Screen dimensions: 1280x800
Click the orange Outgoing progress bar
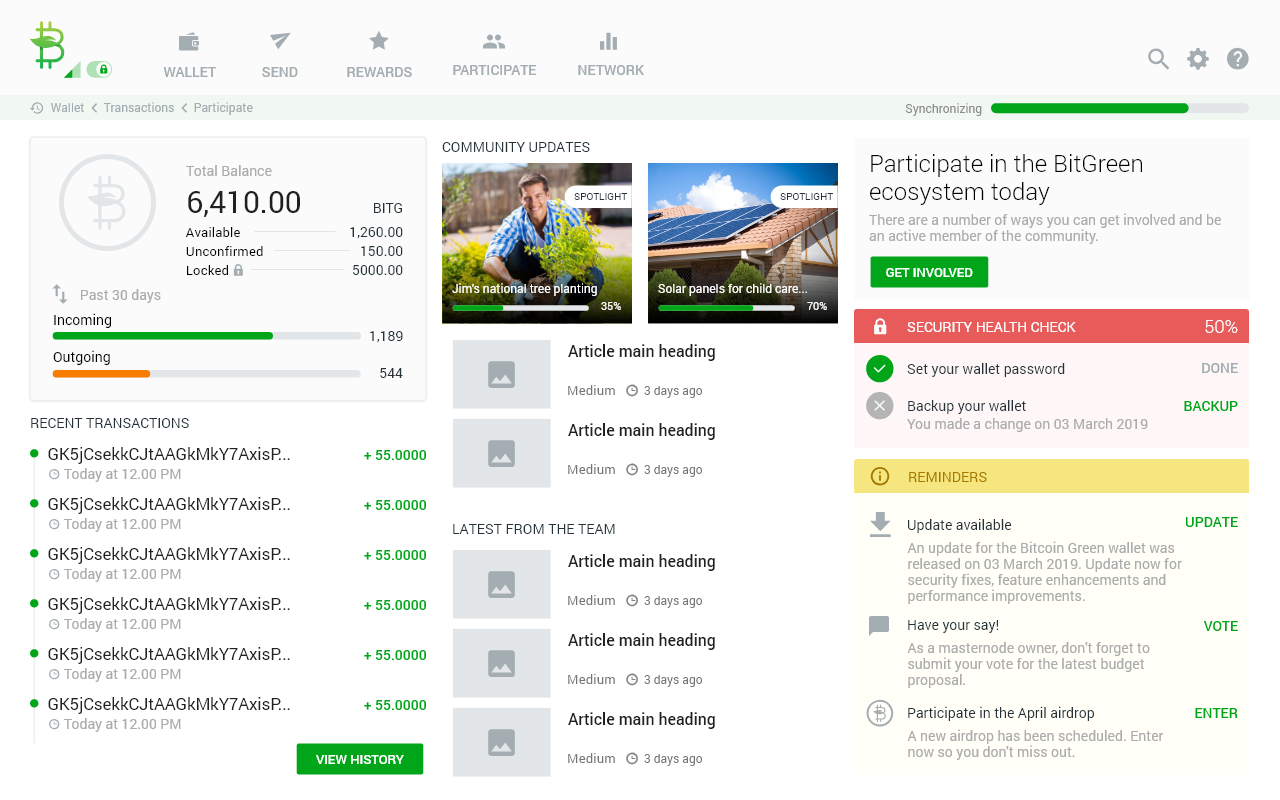207,373
